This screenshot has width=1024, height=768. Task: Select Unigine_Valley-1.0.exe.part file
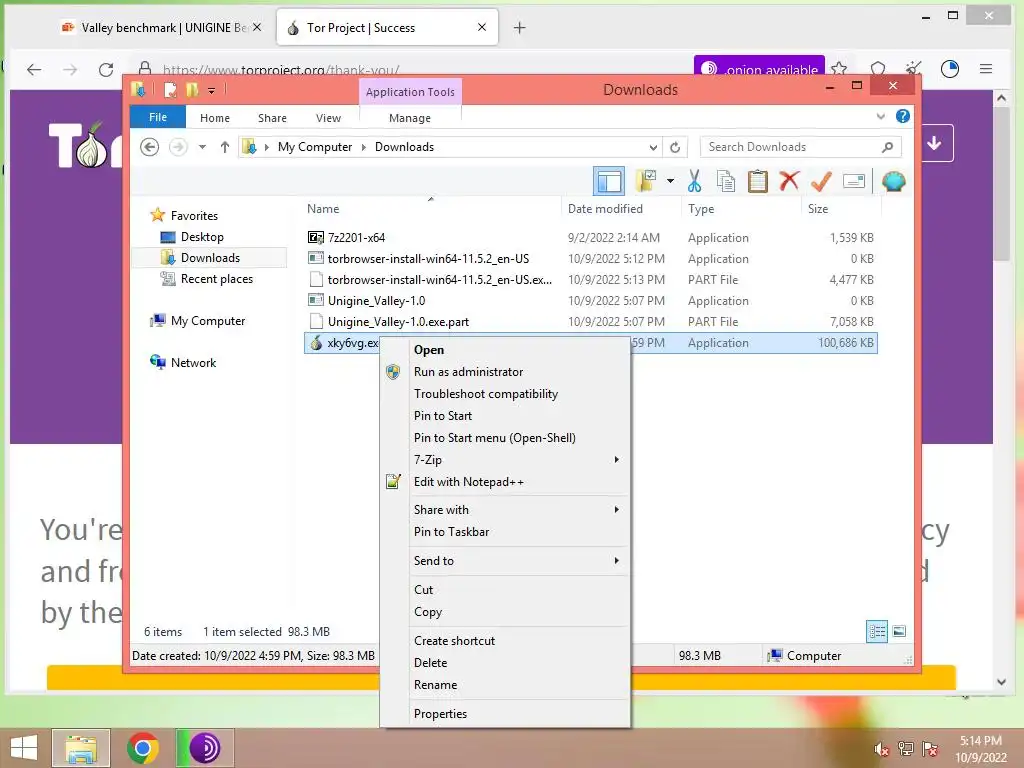pos(398,321)
